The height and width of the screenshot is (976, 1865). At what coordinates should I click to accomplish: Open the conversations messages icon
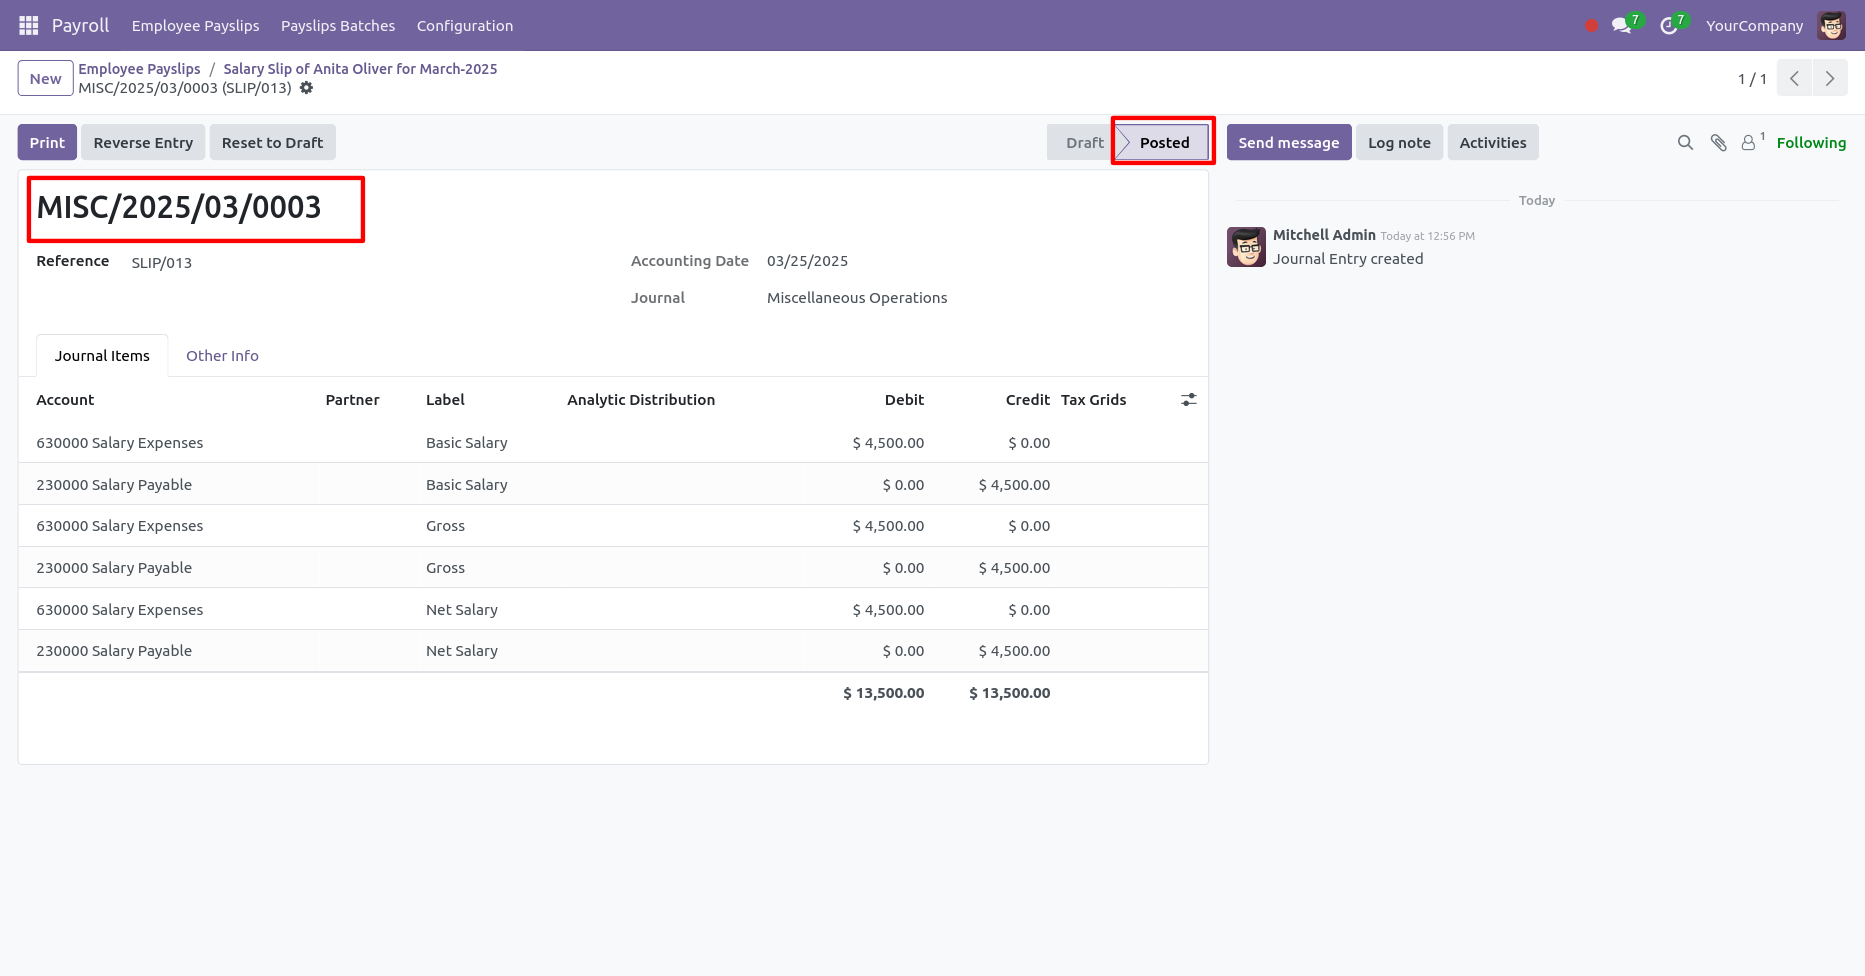pyautogui.click(x=1621, y=26)
